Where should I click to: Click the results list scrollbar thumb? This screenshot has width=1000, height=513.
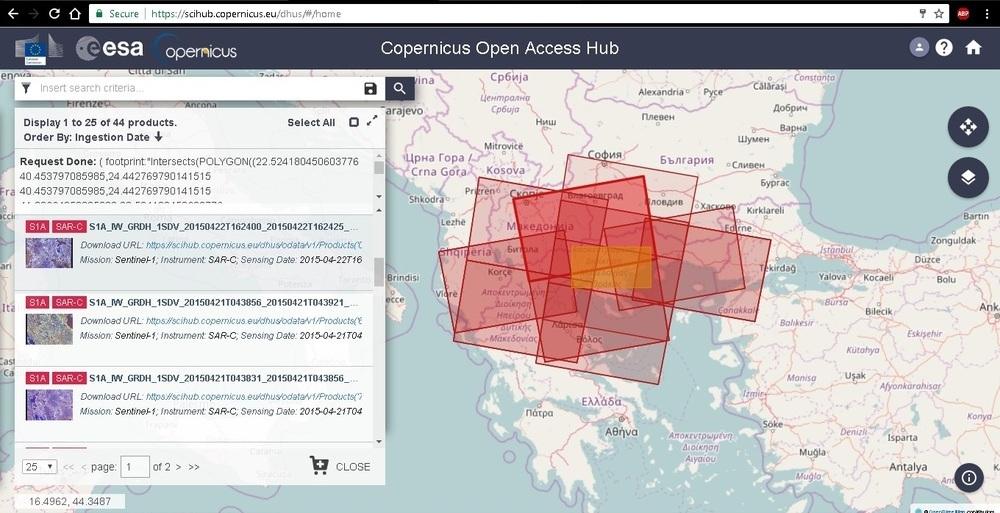coord(379,272)
